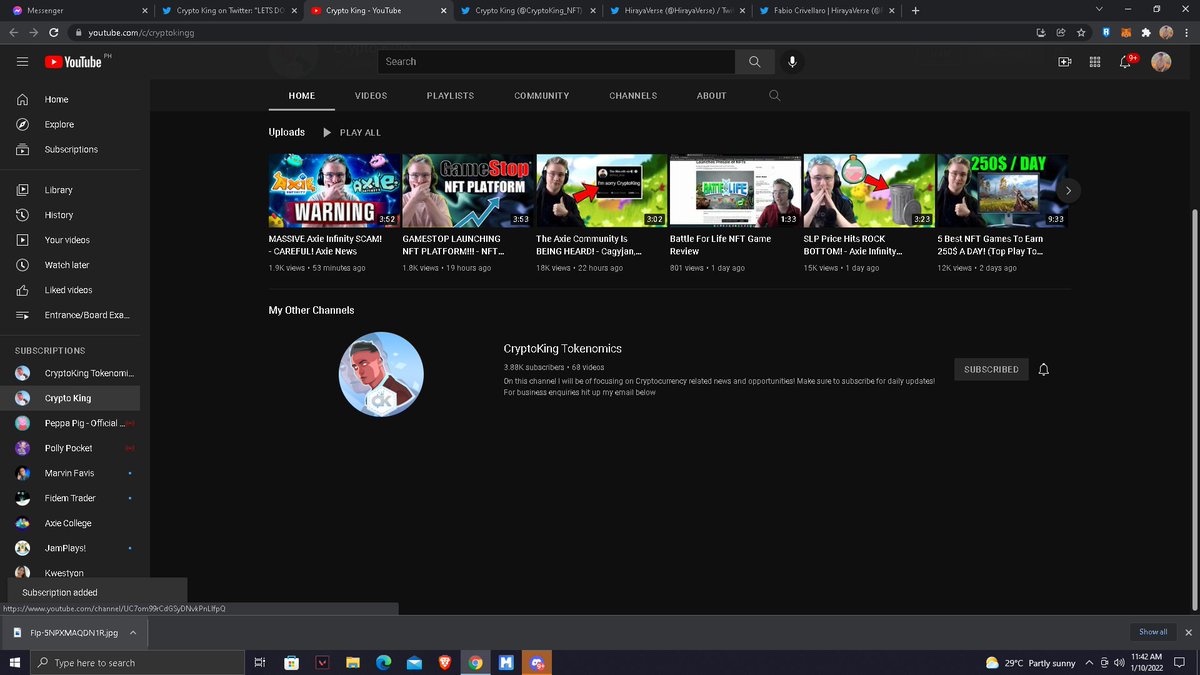Switch to the CHANNELS channel tab
Viewport: 1200px width, 675px height.
[x=633, y=96]
